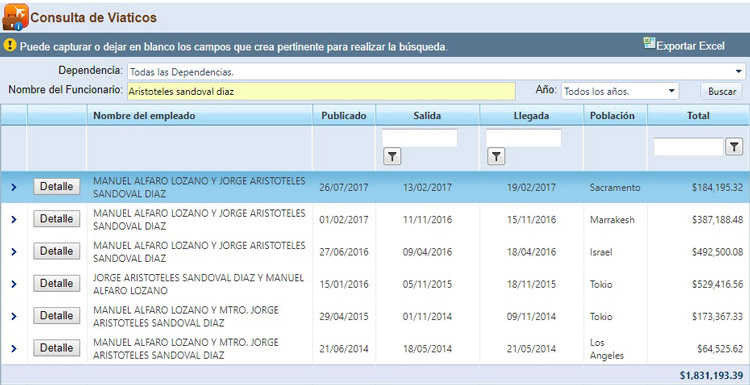
Task: Expand the 05/11/2015 Tokio trip row
Action: (13, 284)
